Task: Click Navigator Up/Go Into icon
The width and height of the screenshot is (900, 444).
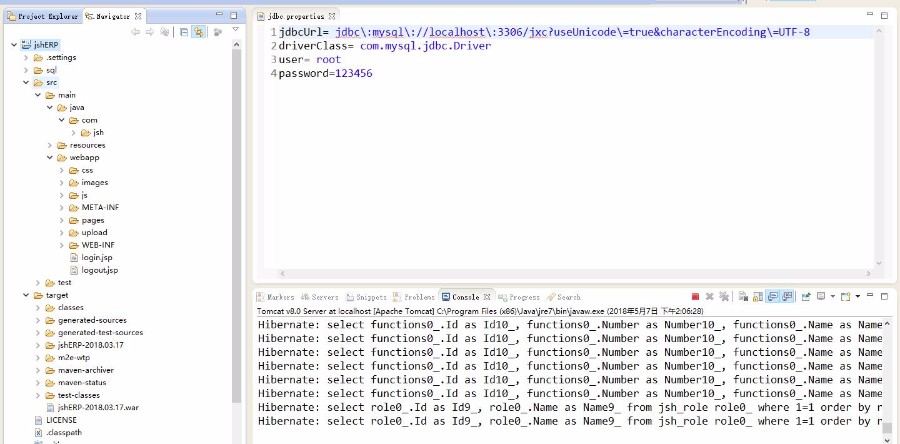Action: [165, 32]
